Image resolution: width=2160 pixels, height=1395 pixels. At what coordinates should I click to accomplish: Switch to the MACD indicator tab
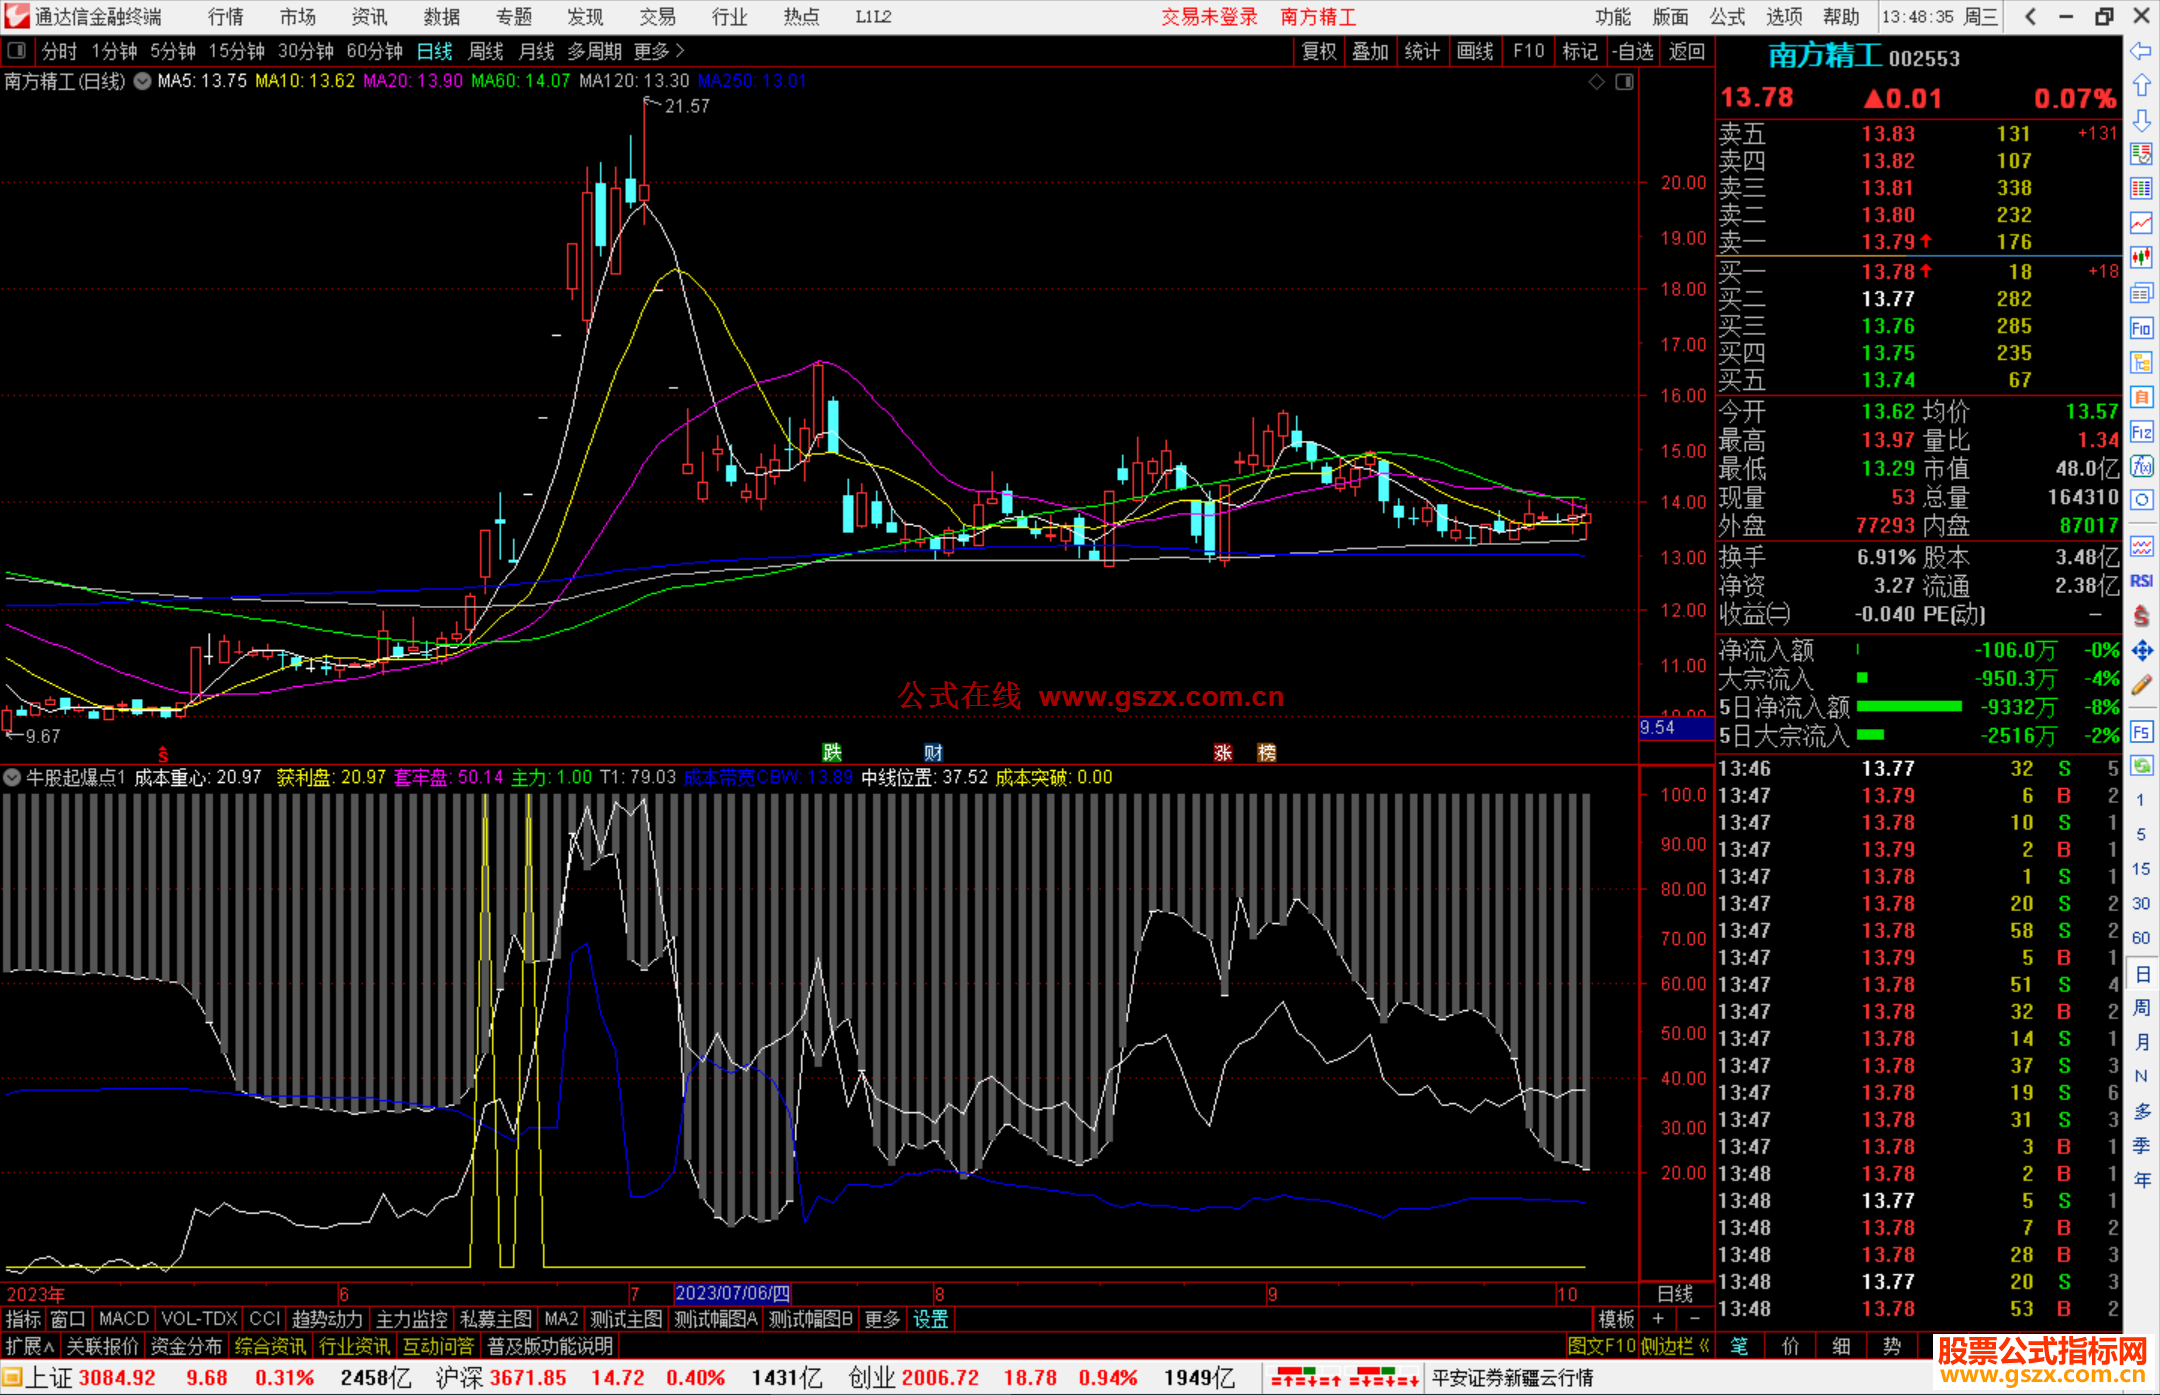[123, 1319]
